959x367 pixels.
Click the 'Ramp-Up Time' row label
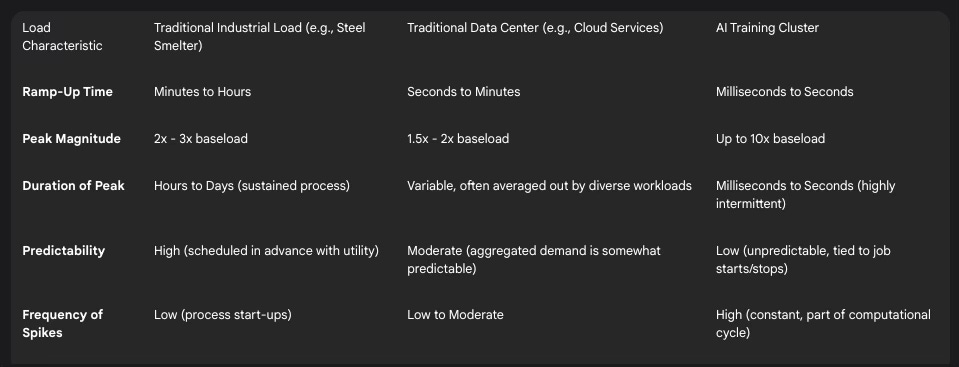67,92
